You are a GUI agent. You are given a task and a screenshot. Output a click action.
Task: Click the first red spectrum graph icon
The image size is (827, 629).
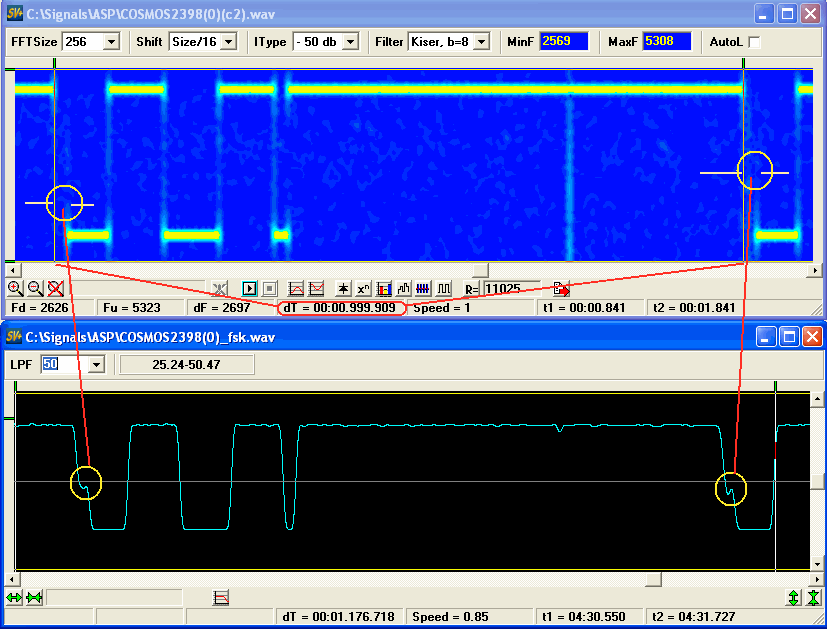point(296,288)
